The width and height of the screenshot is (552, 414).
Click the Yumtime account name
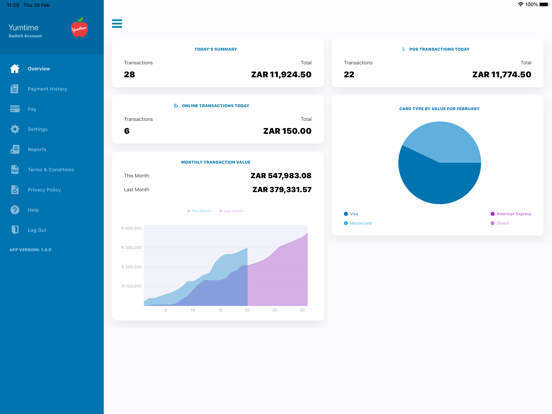[x=23, y=27]
